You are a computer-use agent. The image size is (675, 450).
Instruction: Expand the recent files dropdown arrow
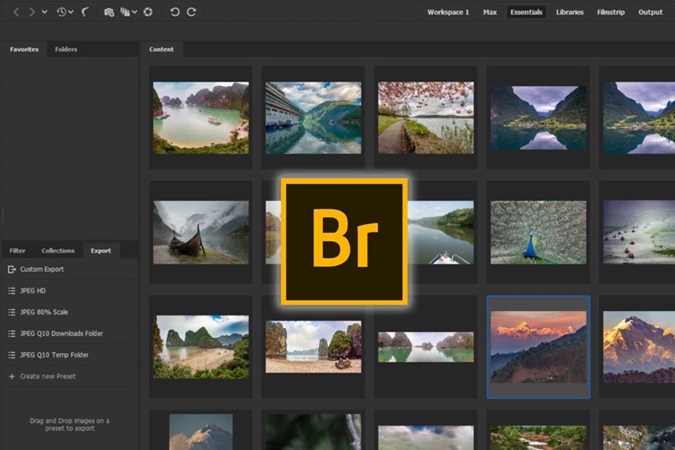click(x=71, y=12)
